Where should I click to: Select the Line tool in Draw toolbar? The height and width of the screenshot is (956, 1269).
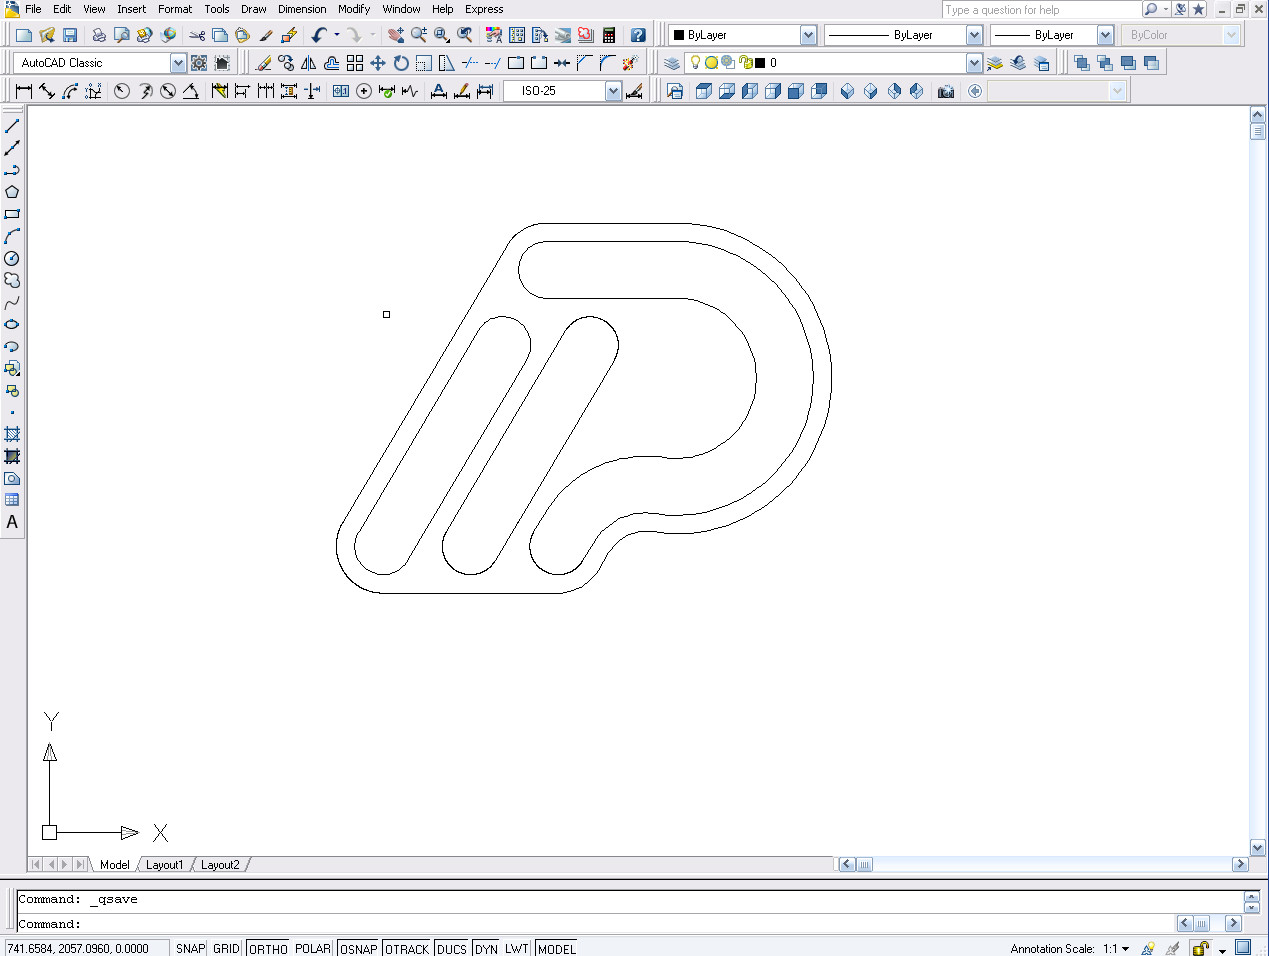tap(12, 126)
